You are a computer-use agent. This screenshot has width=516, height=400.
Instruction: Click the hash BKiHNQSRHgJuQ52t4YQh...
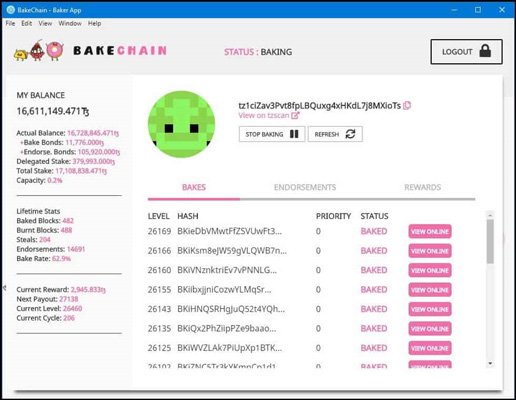[x=231, y=309]
